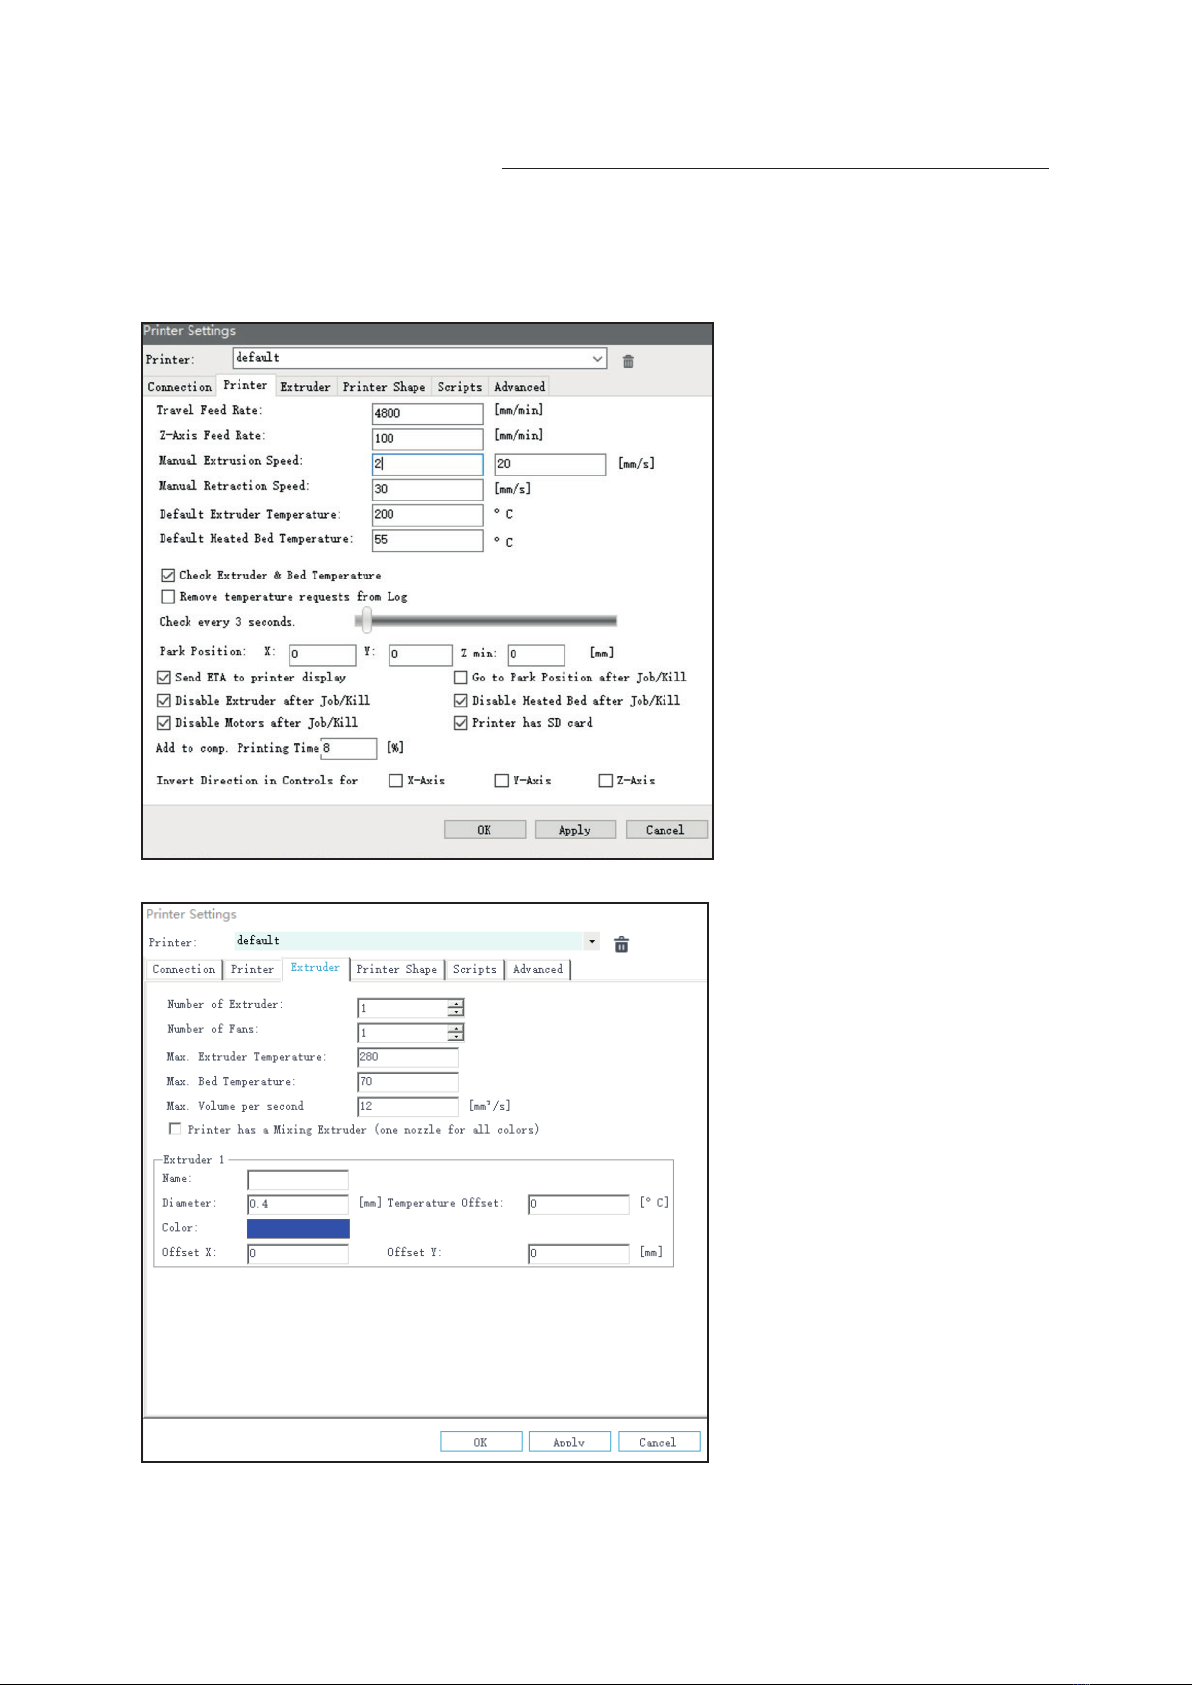The image size is (1192, 1685).
Task: Click Default Extruder Temperature field
Action: click(428, 515)
